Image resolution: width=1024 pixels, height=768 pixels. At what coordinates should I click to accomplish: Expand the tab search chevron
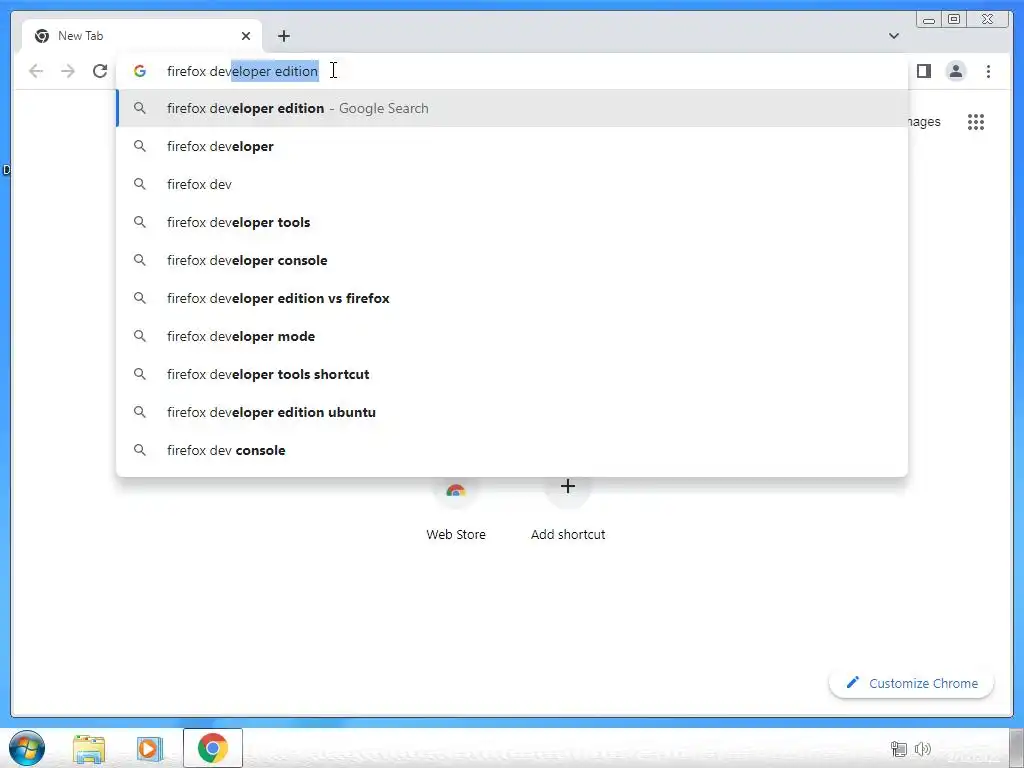click(893, 36)
